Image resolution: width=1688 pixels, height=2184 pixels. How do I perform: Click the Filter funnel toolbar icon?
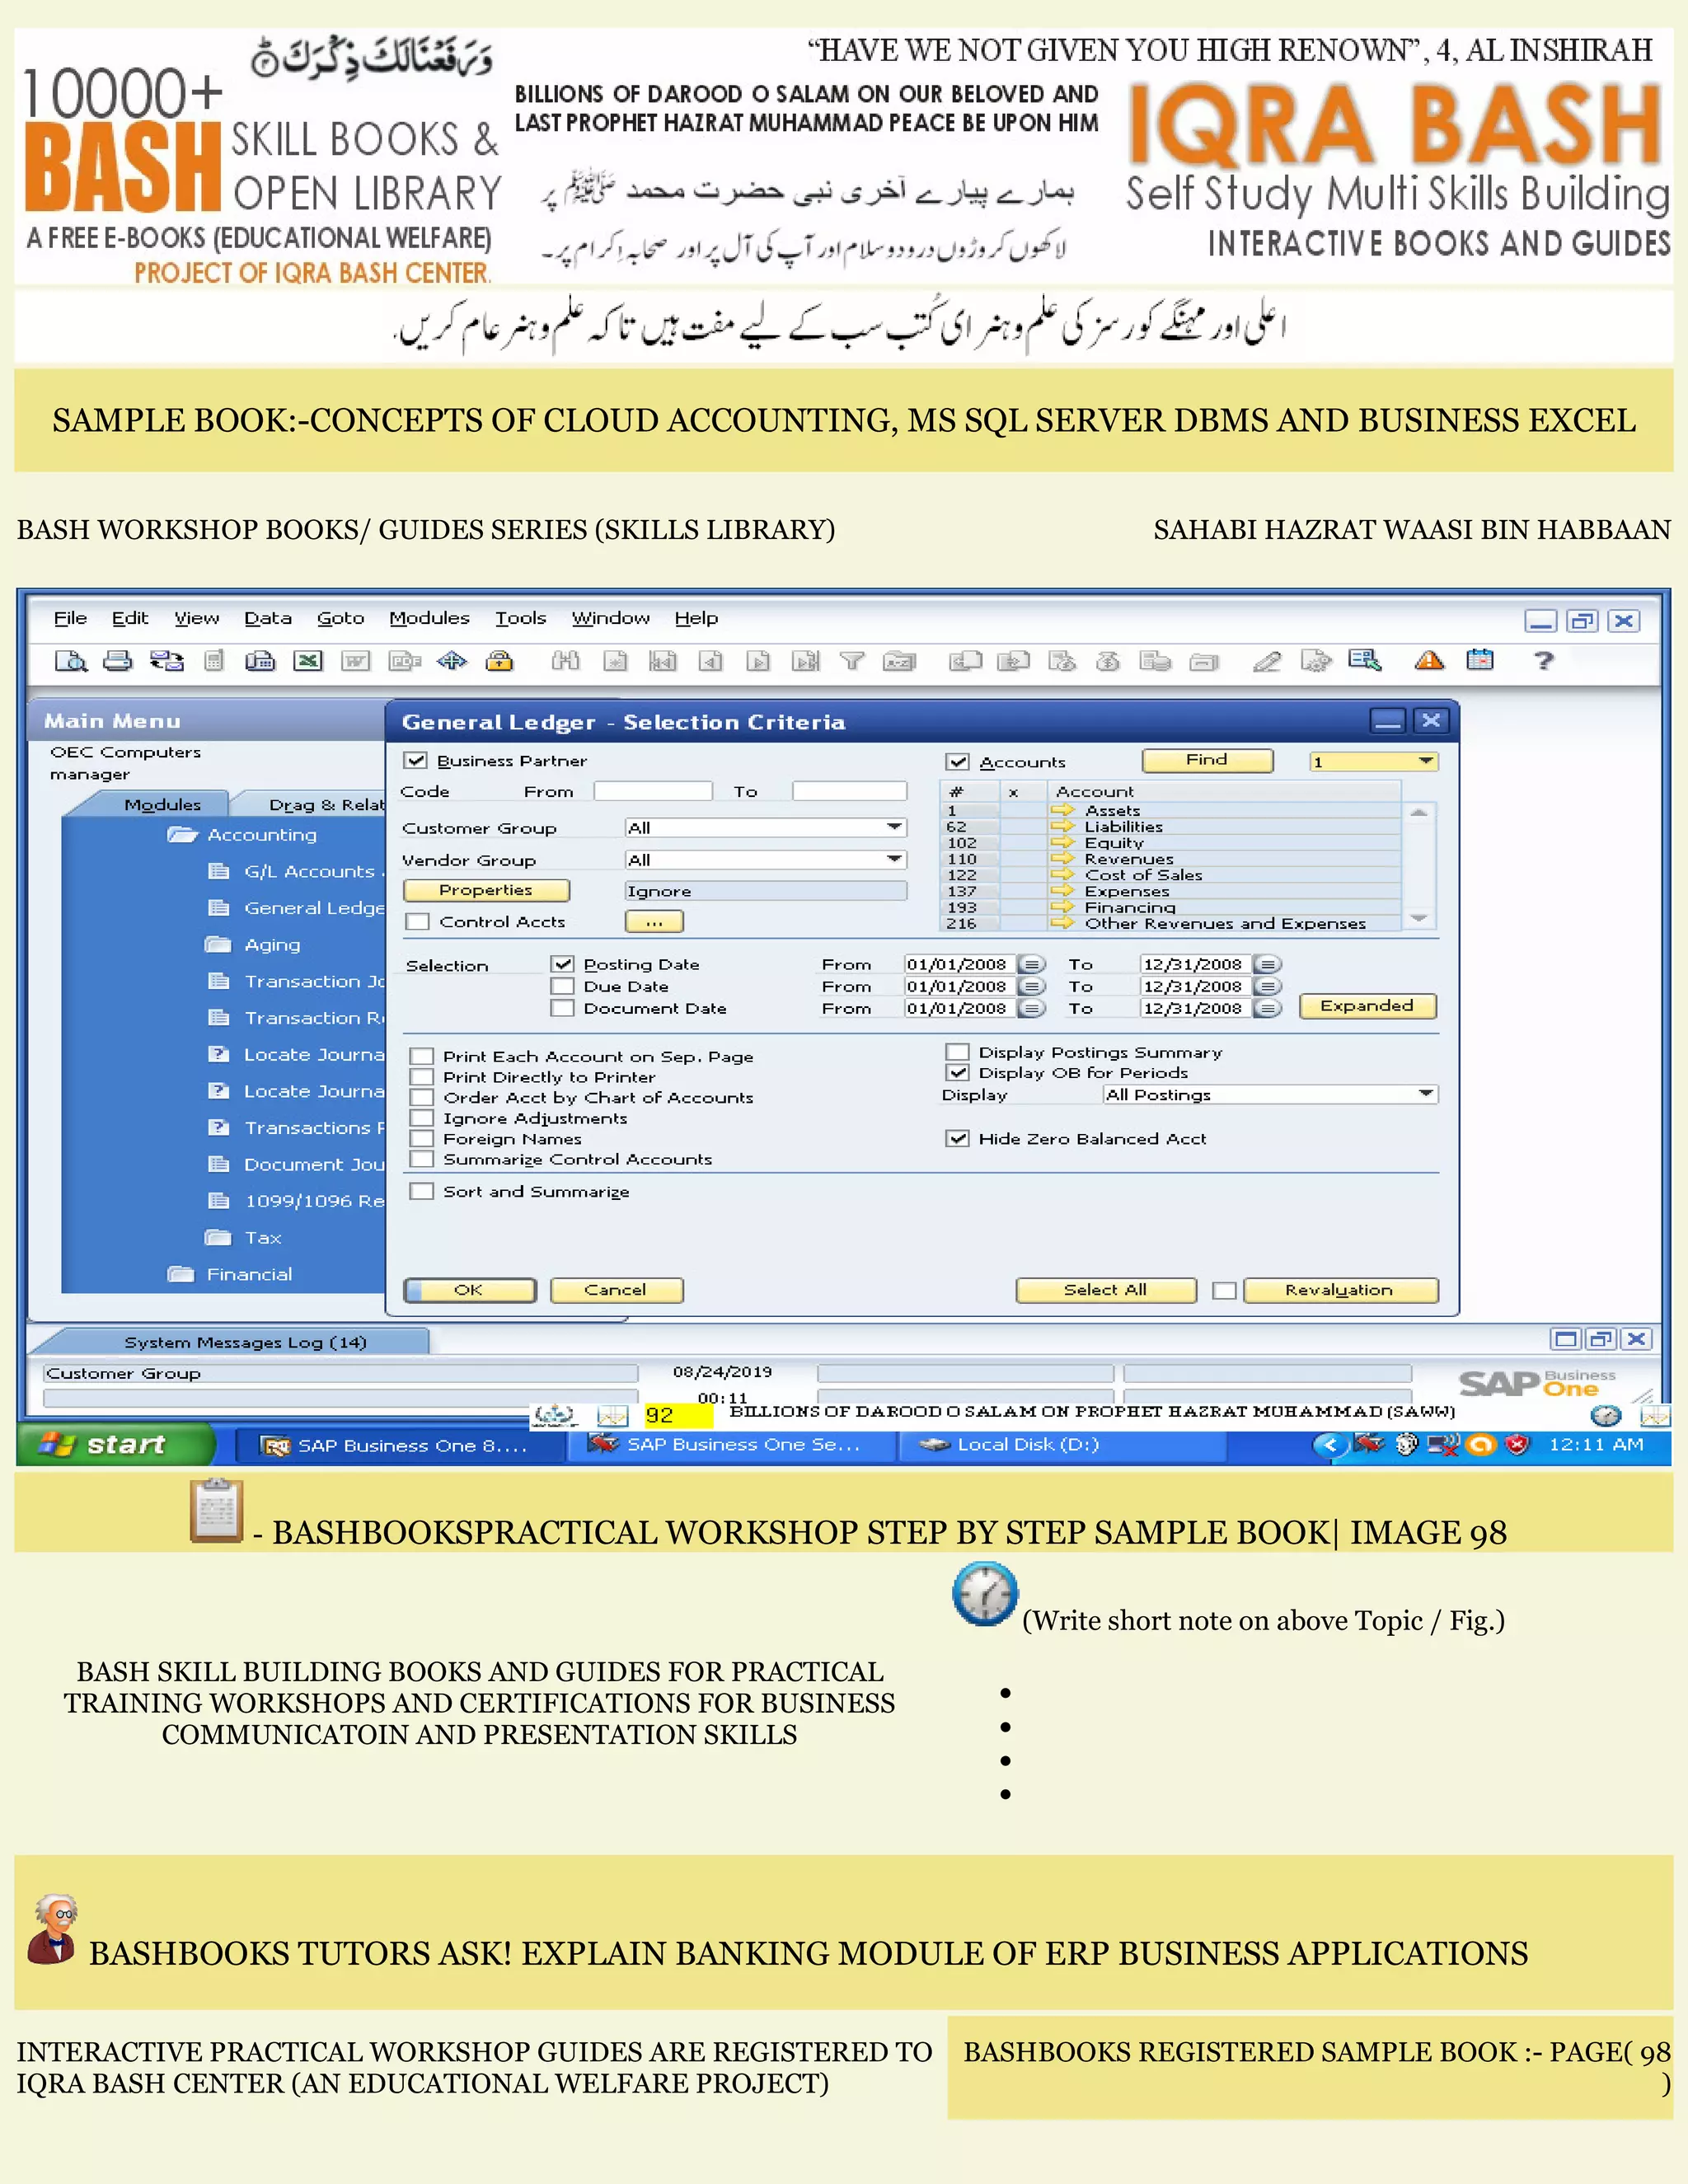click(x=852, y=661)
